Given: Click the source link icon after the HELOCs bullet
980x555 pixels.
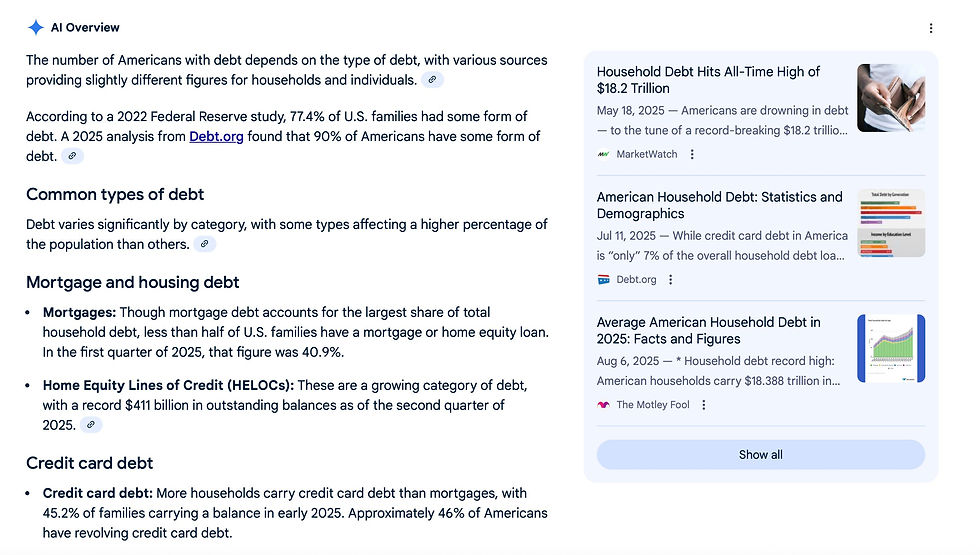Looking at the screenshot, I should [90, 425].
